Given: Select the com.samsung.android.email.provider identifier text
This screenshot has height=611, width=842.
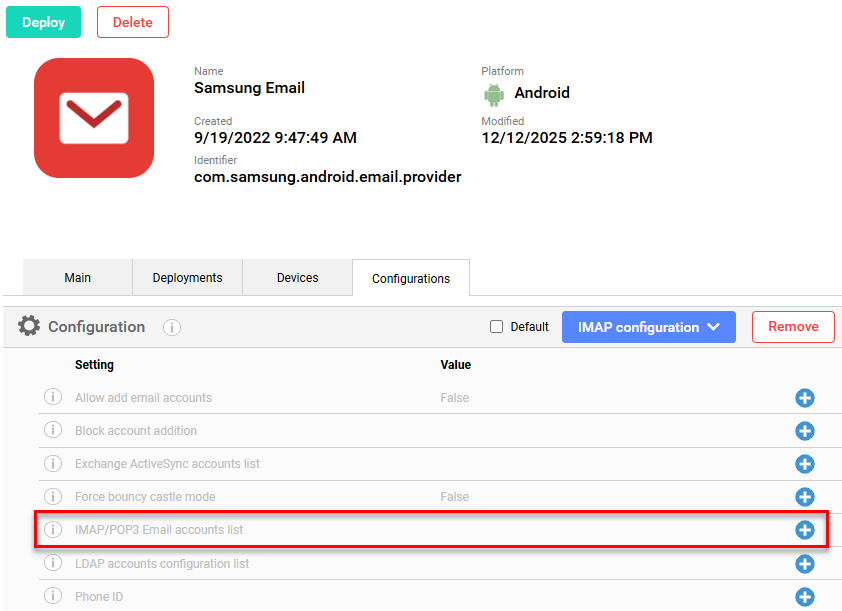Looking at the screenshot, I should pos(330,175).
